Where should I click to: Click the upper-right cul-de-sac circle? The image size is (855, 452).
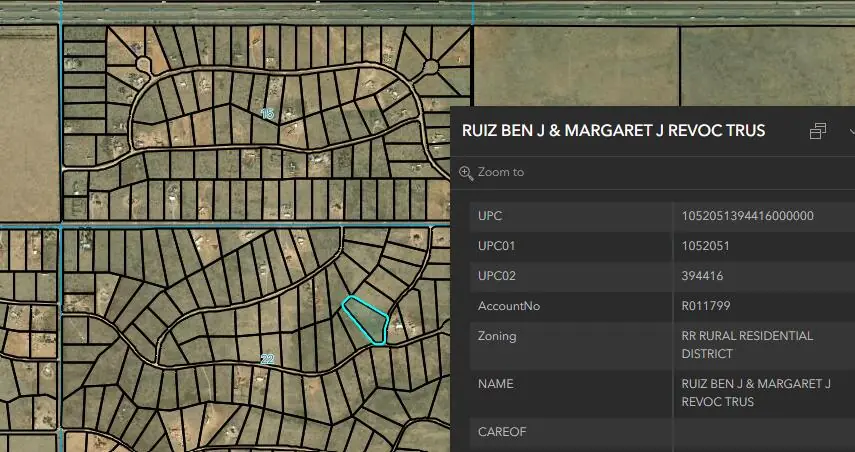coord(430,67)
